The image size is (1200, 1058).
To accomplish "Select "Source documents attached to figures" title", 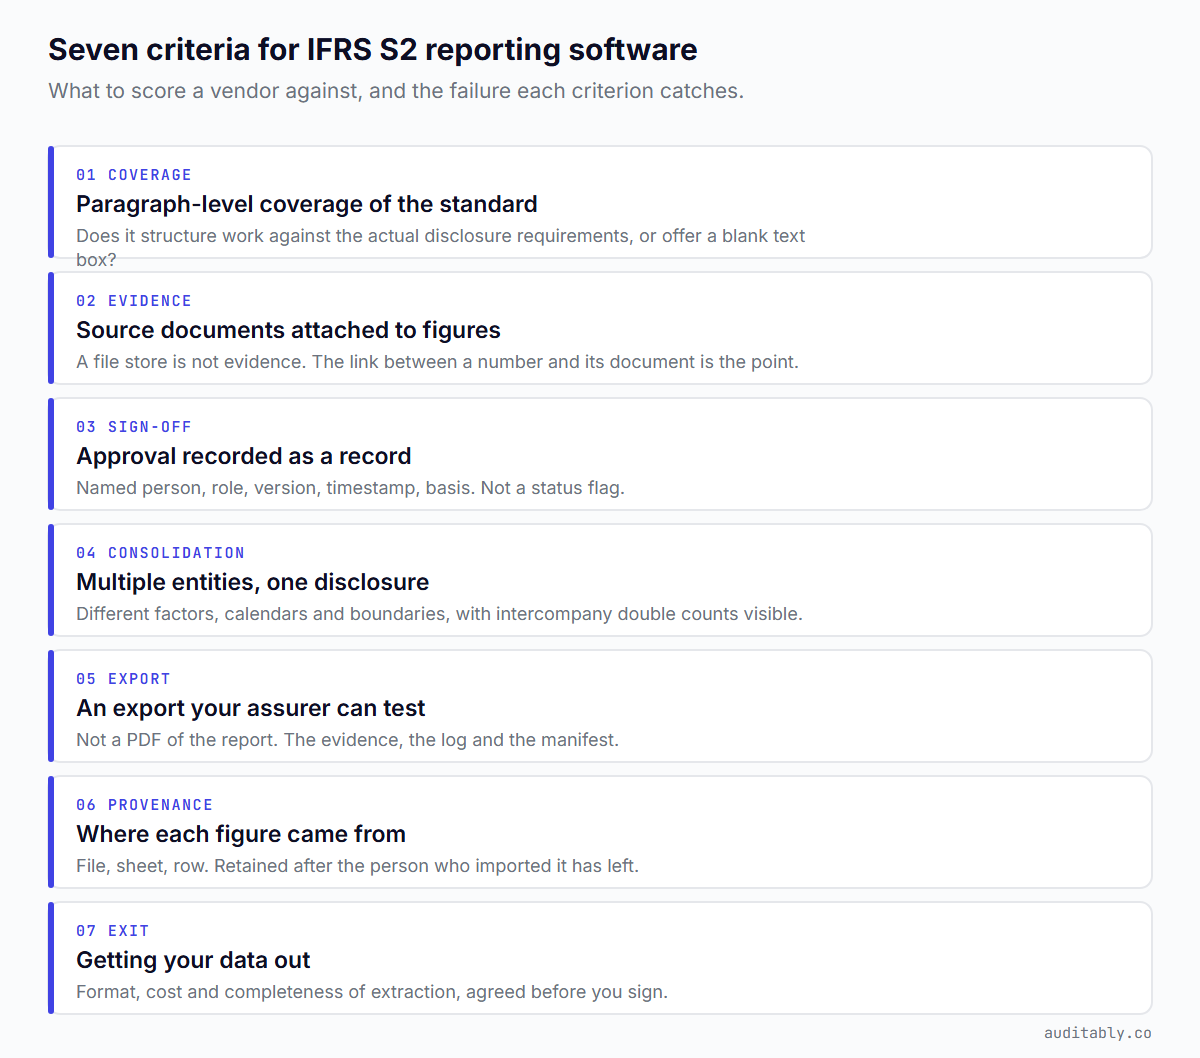I will tap(288, 330).
